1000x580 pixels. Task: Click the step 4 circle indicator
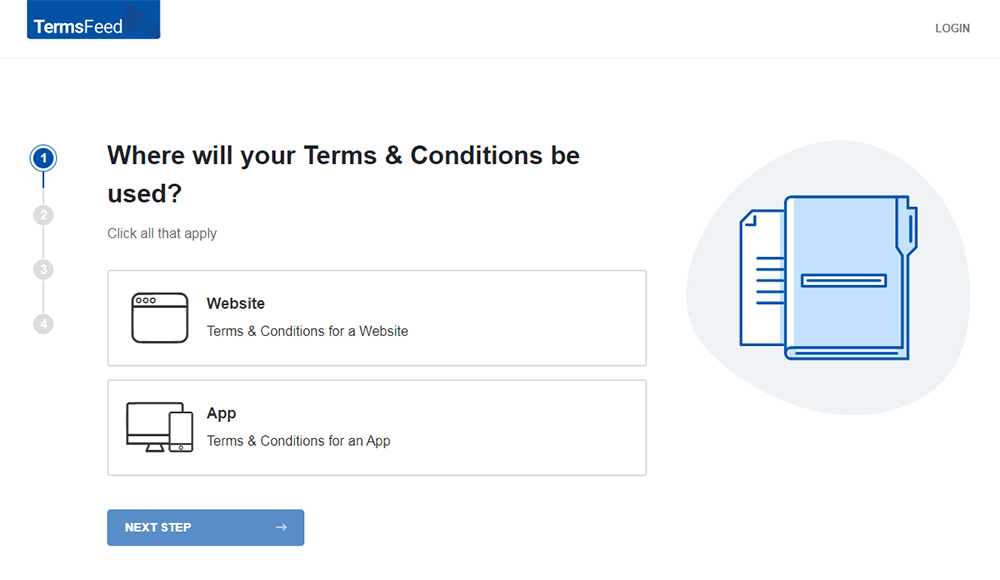point(43,323)
